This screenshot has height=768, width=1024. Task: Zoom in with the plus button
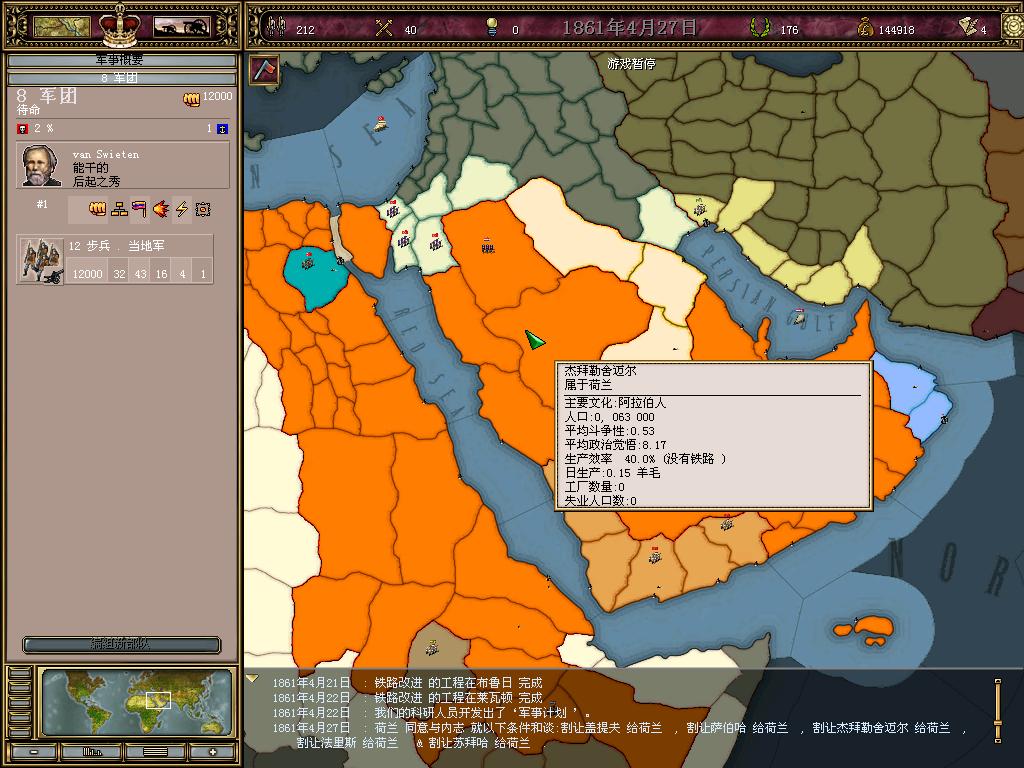pos(212,752)
